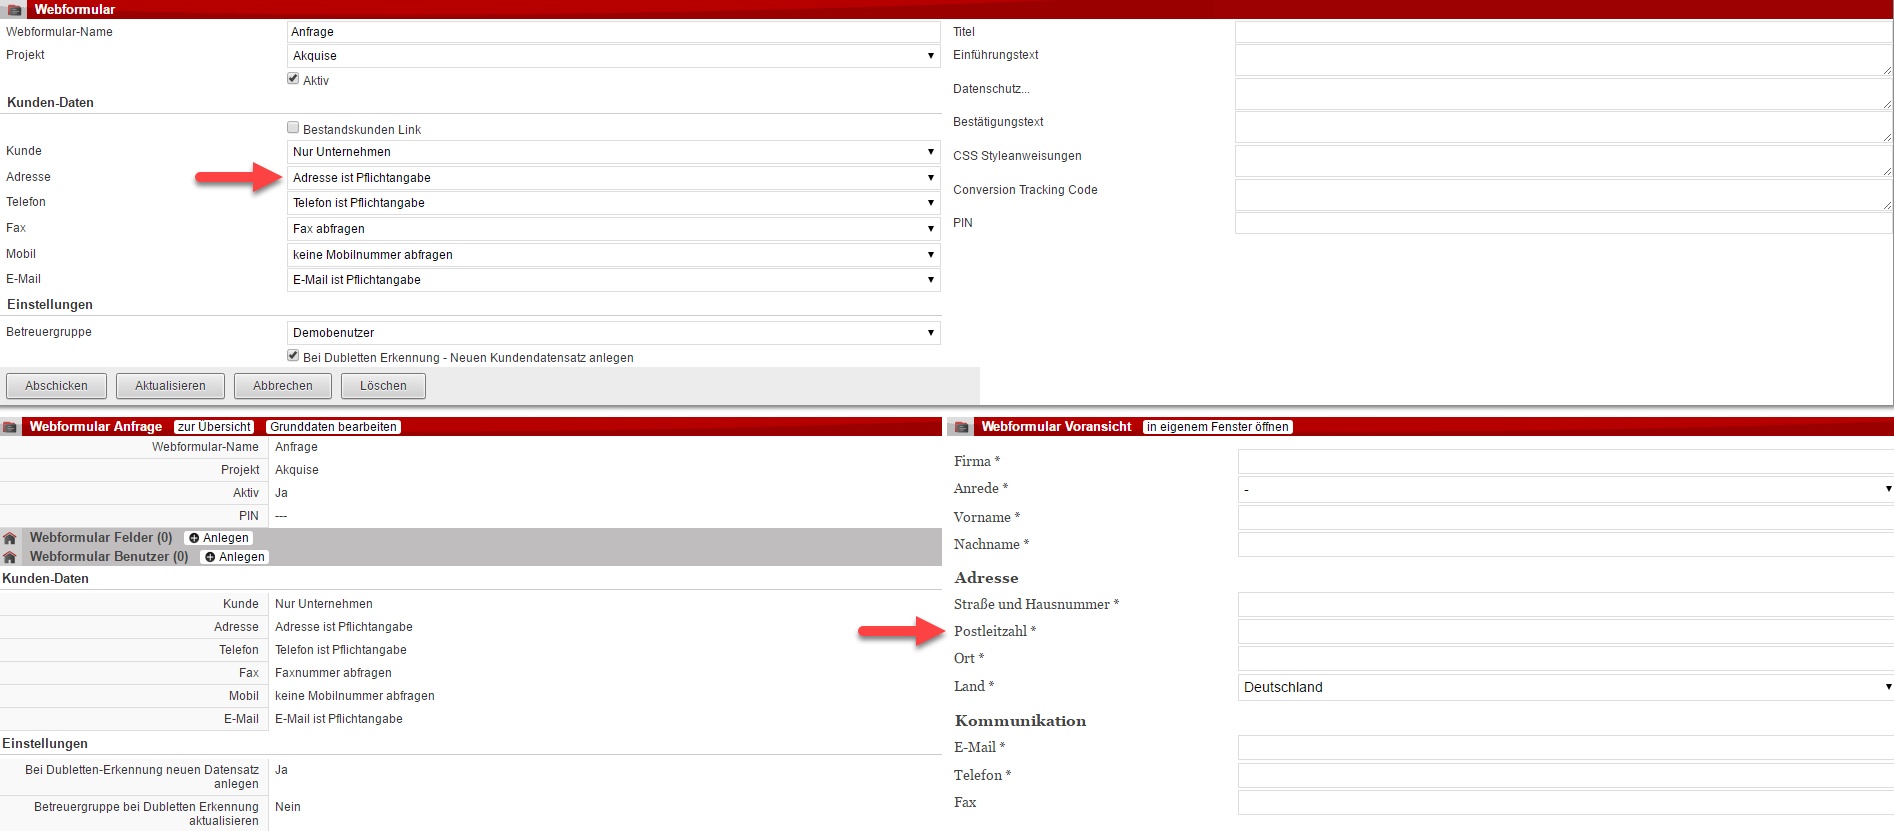1894x831 pixels.
Task: Click the Projekt value Akquise in details
Action: [297, 470]
